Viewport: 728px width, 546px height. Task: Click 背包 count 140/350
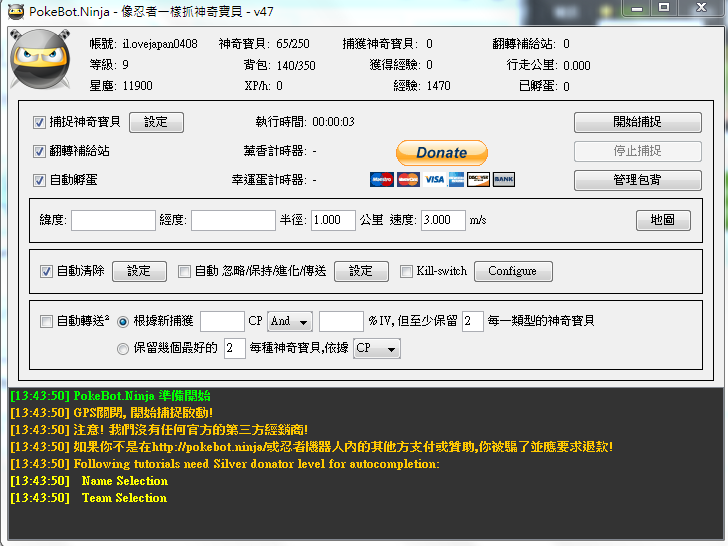296,65
